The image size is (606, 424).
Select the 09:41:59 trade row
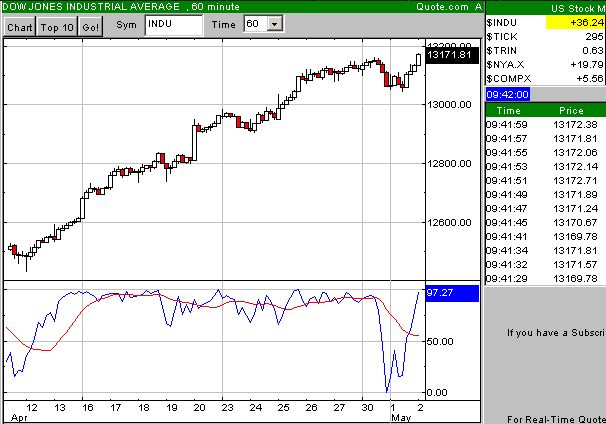[546, 124]
